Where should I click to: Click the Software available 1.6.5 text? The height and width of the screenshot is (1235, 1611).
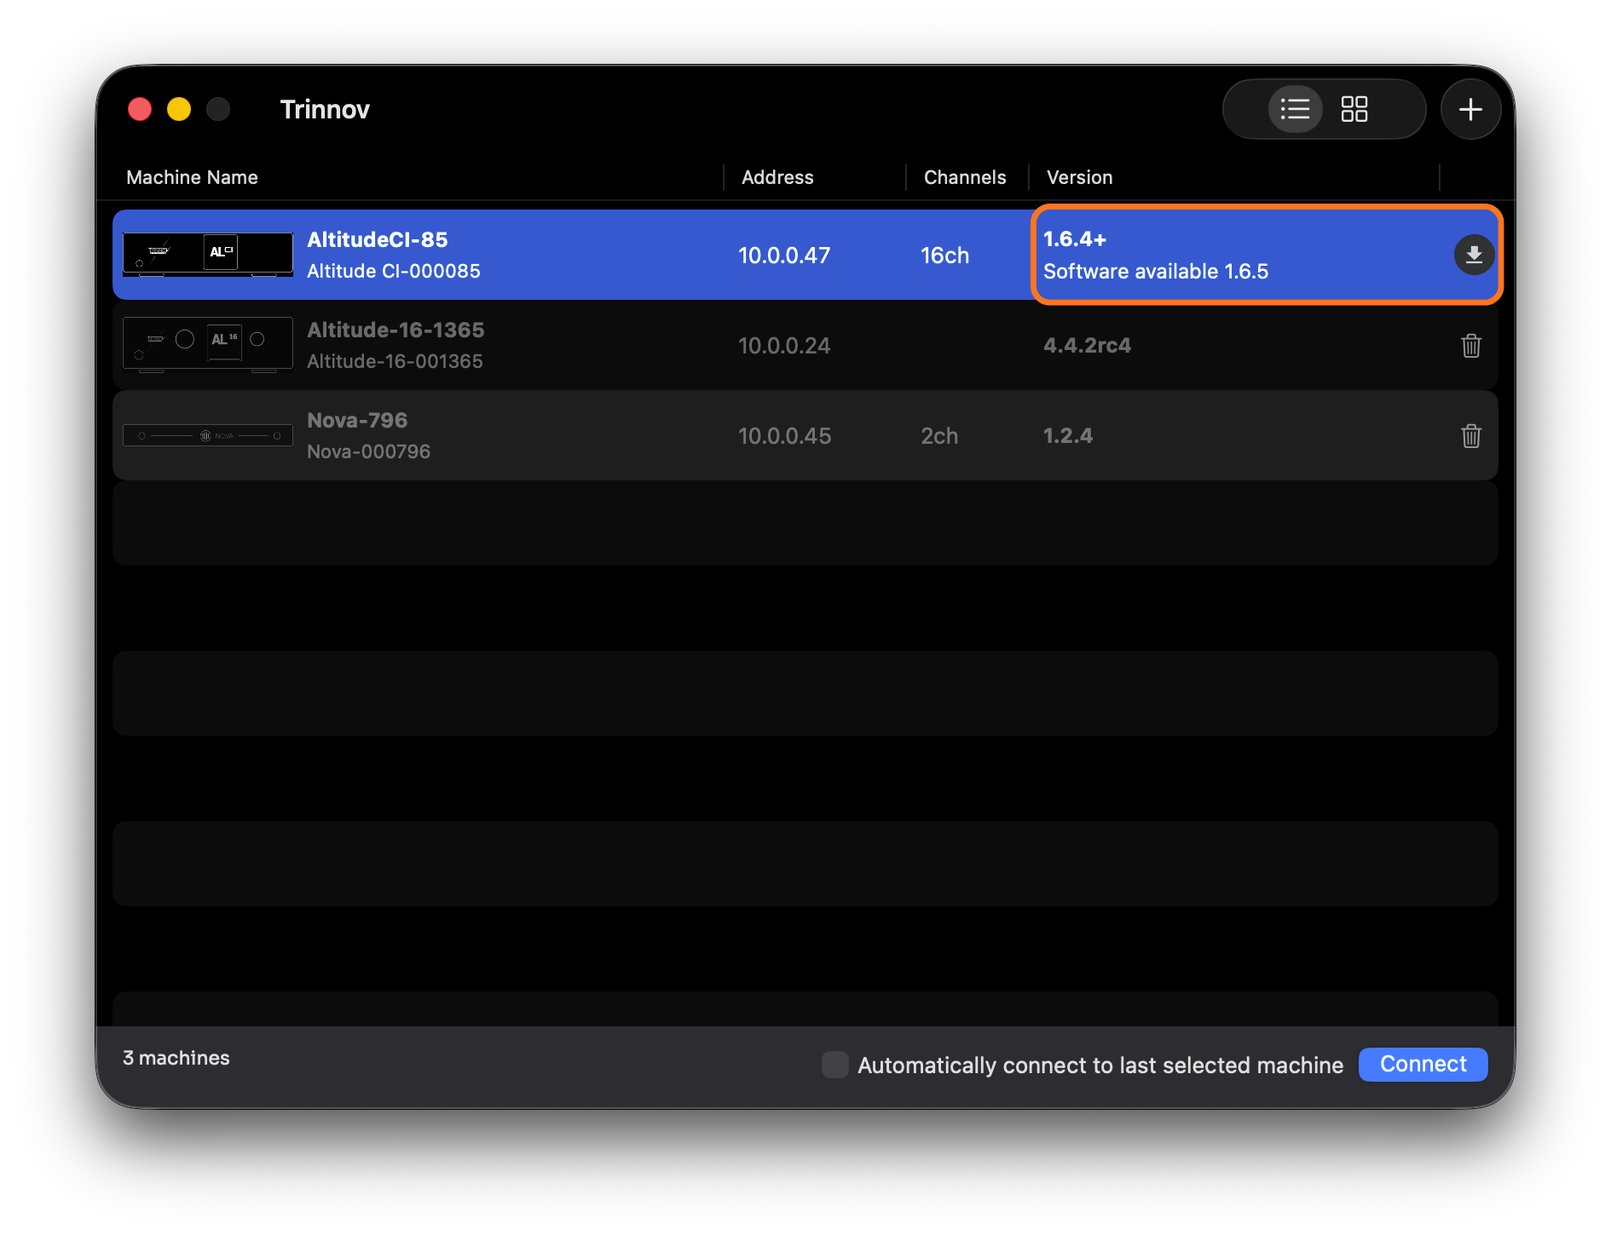click(x=1155, y=271)
